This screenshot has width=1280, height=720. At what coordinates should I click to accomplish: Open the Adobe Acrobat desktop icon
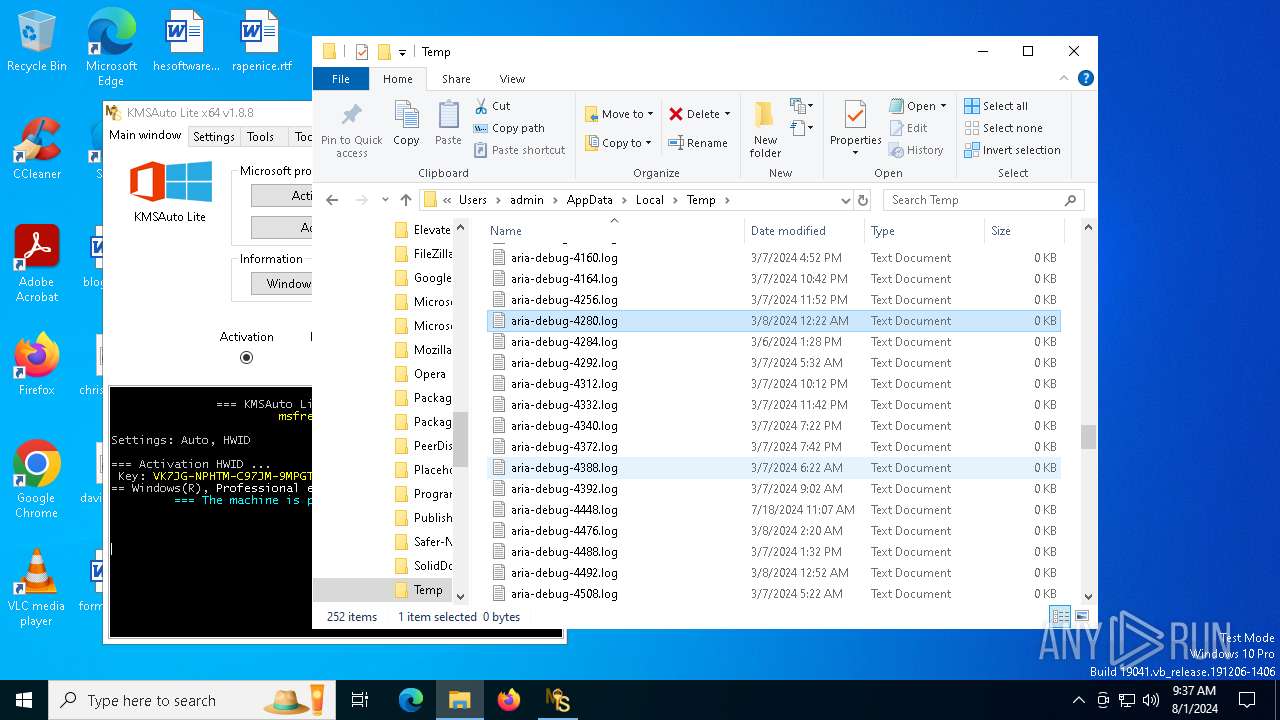(37, 264)
